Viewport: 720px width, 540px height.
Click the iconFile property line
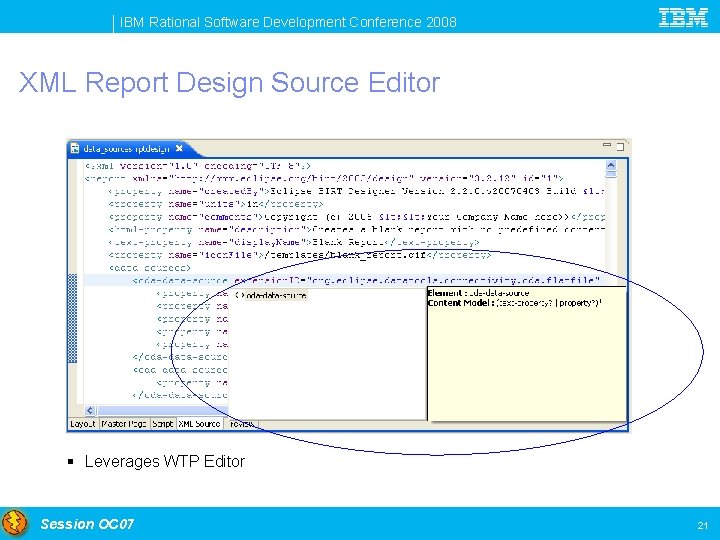tap(299, 255)
